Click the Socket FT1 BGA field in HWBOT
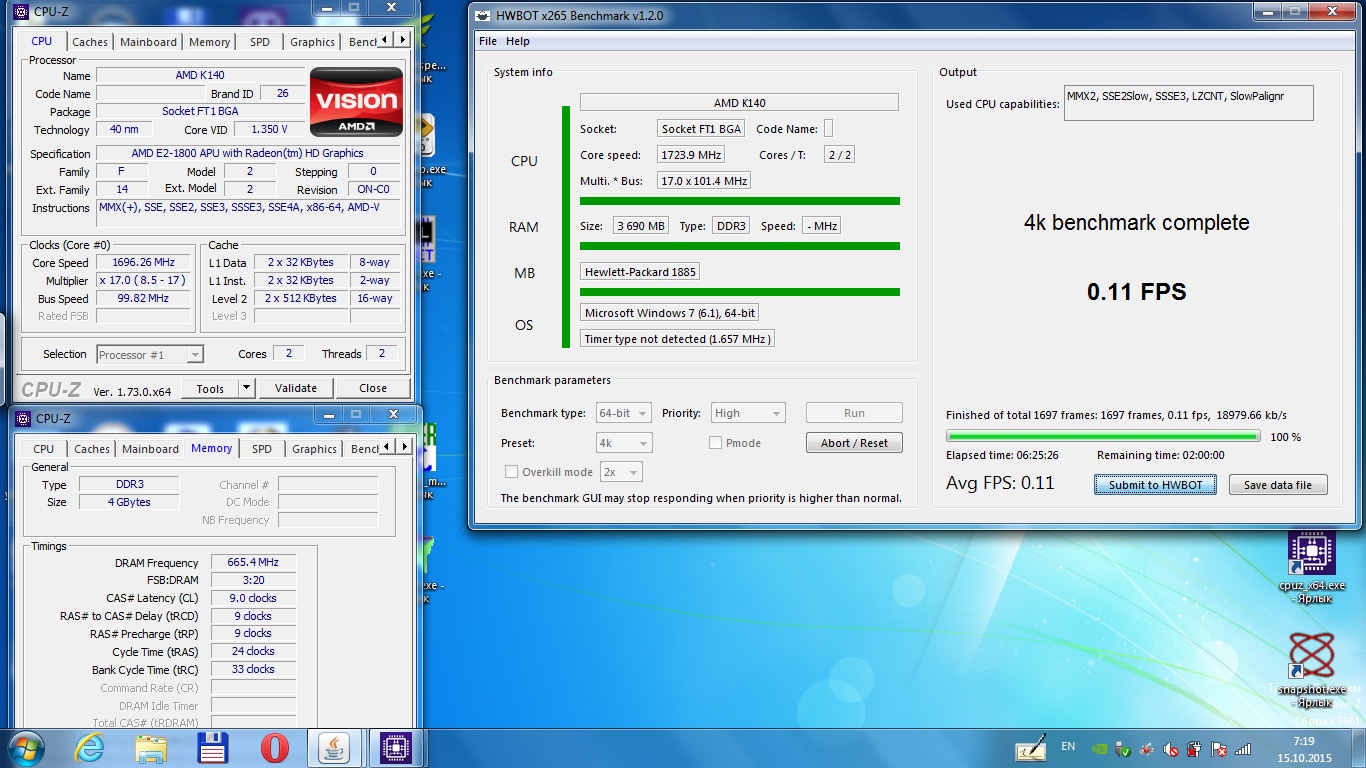 tap(701, 129)
